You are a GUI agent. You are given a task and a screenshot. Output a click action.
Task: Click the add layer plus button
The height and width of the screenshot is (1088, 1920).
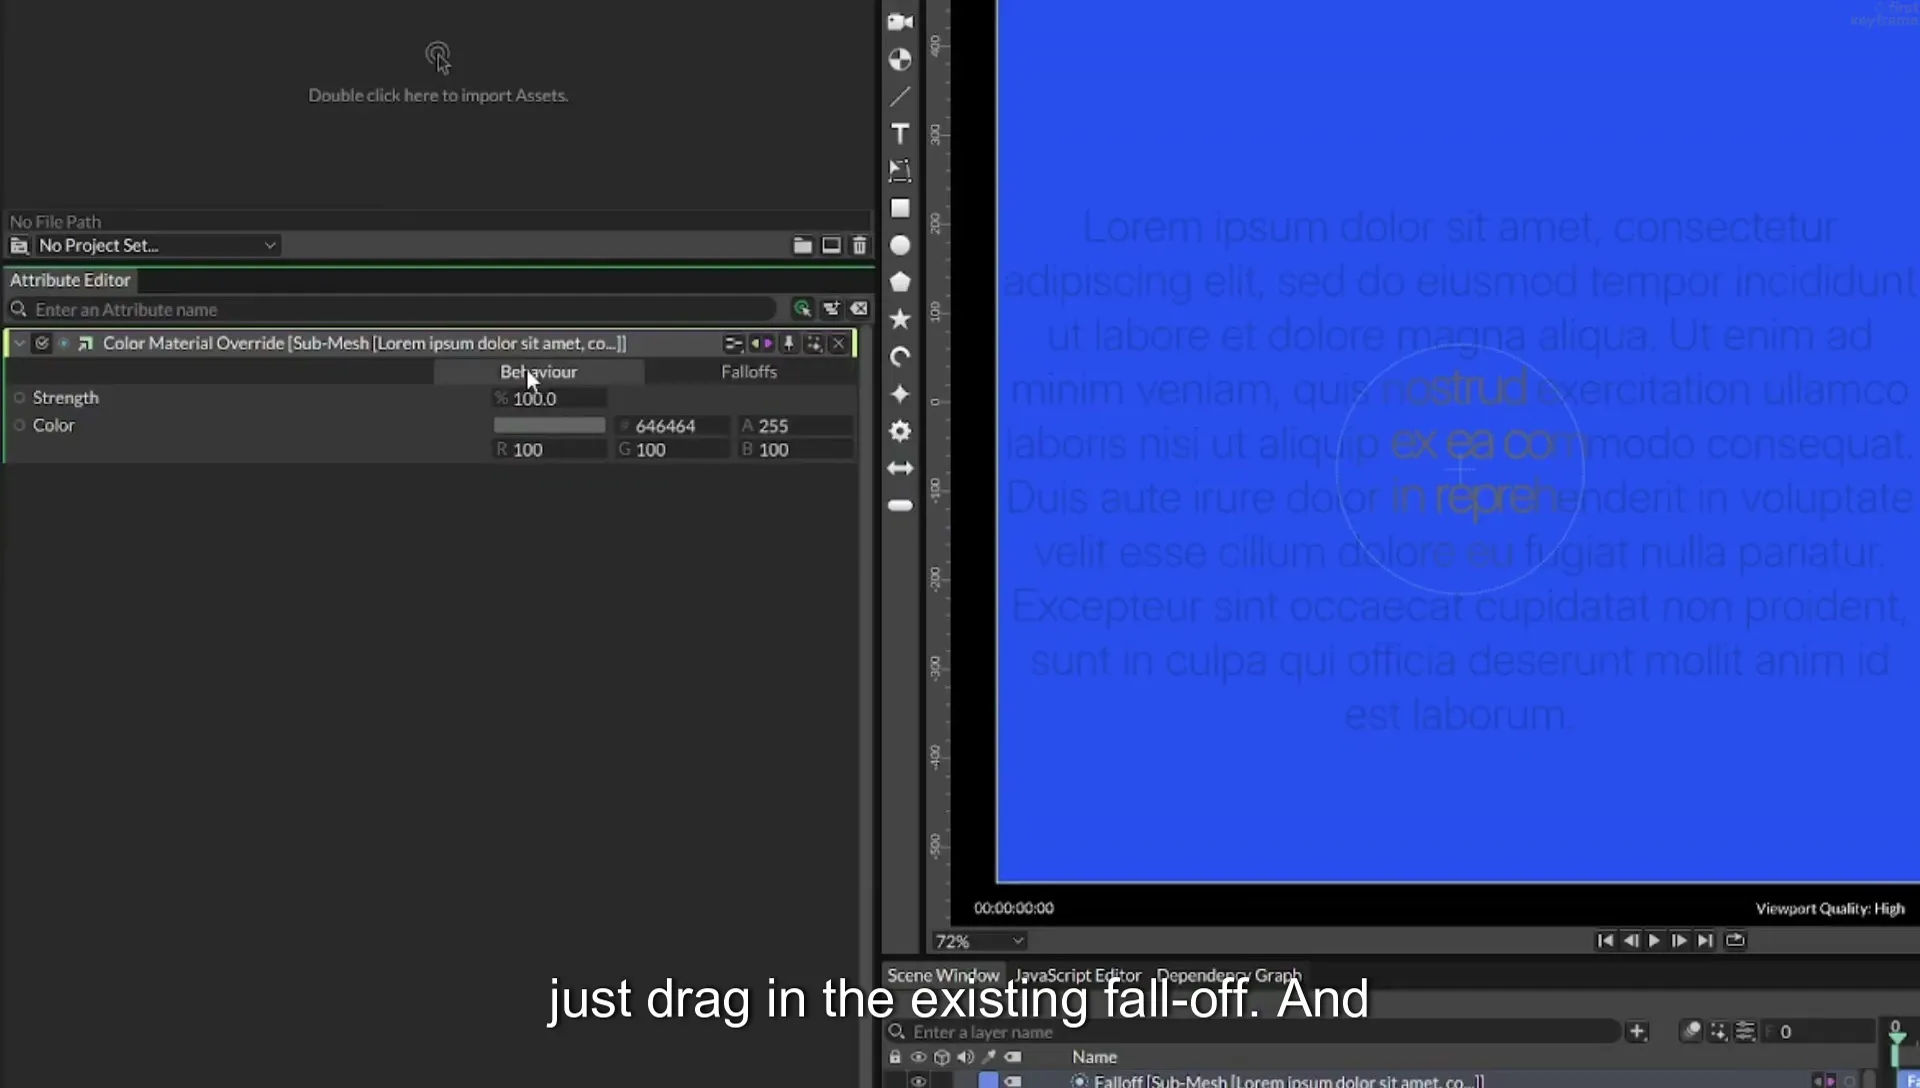[1637, 1031]
